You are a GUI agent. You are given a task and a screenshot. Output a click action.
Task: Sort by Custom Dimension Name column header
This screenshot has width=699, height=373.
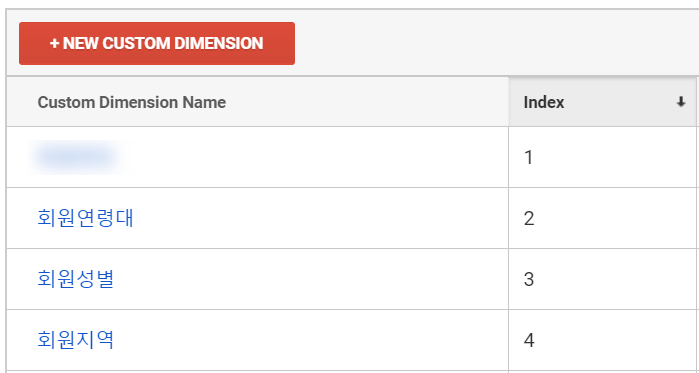coord(132,102)
